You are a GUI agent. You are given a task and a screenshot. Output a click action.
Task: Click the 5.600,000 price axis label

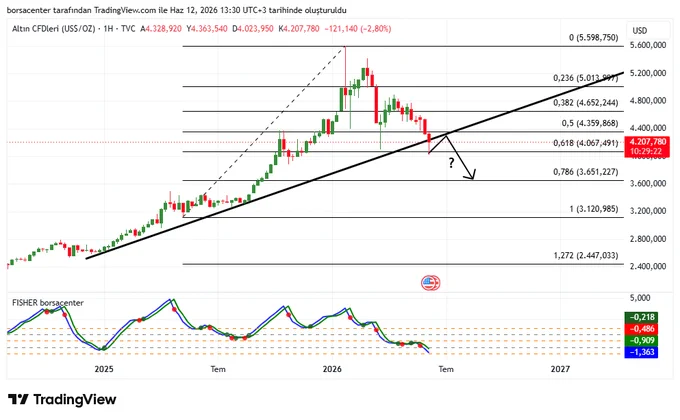648,45
